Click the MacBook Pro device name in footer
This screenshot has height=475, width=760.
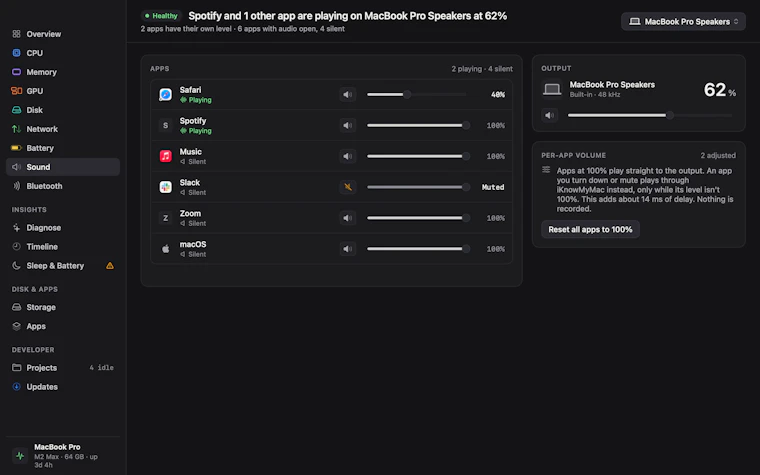coord(57,447)
